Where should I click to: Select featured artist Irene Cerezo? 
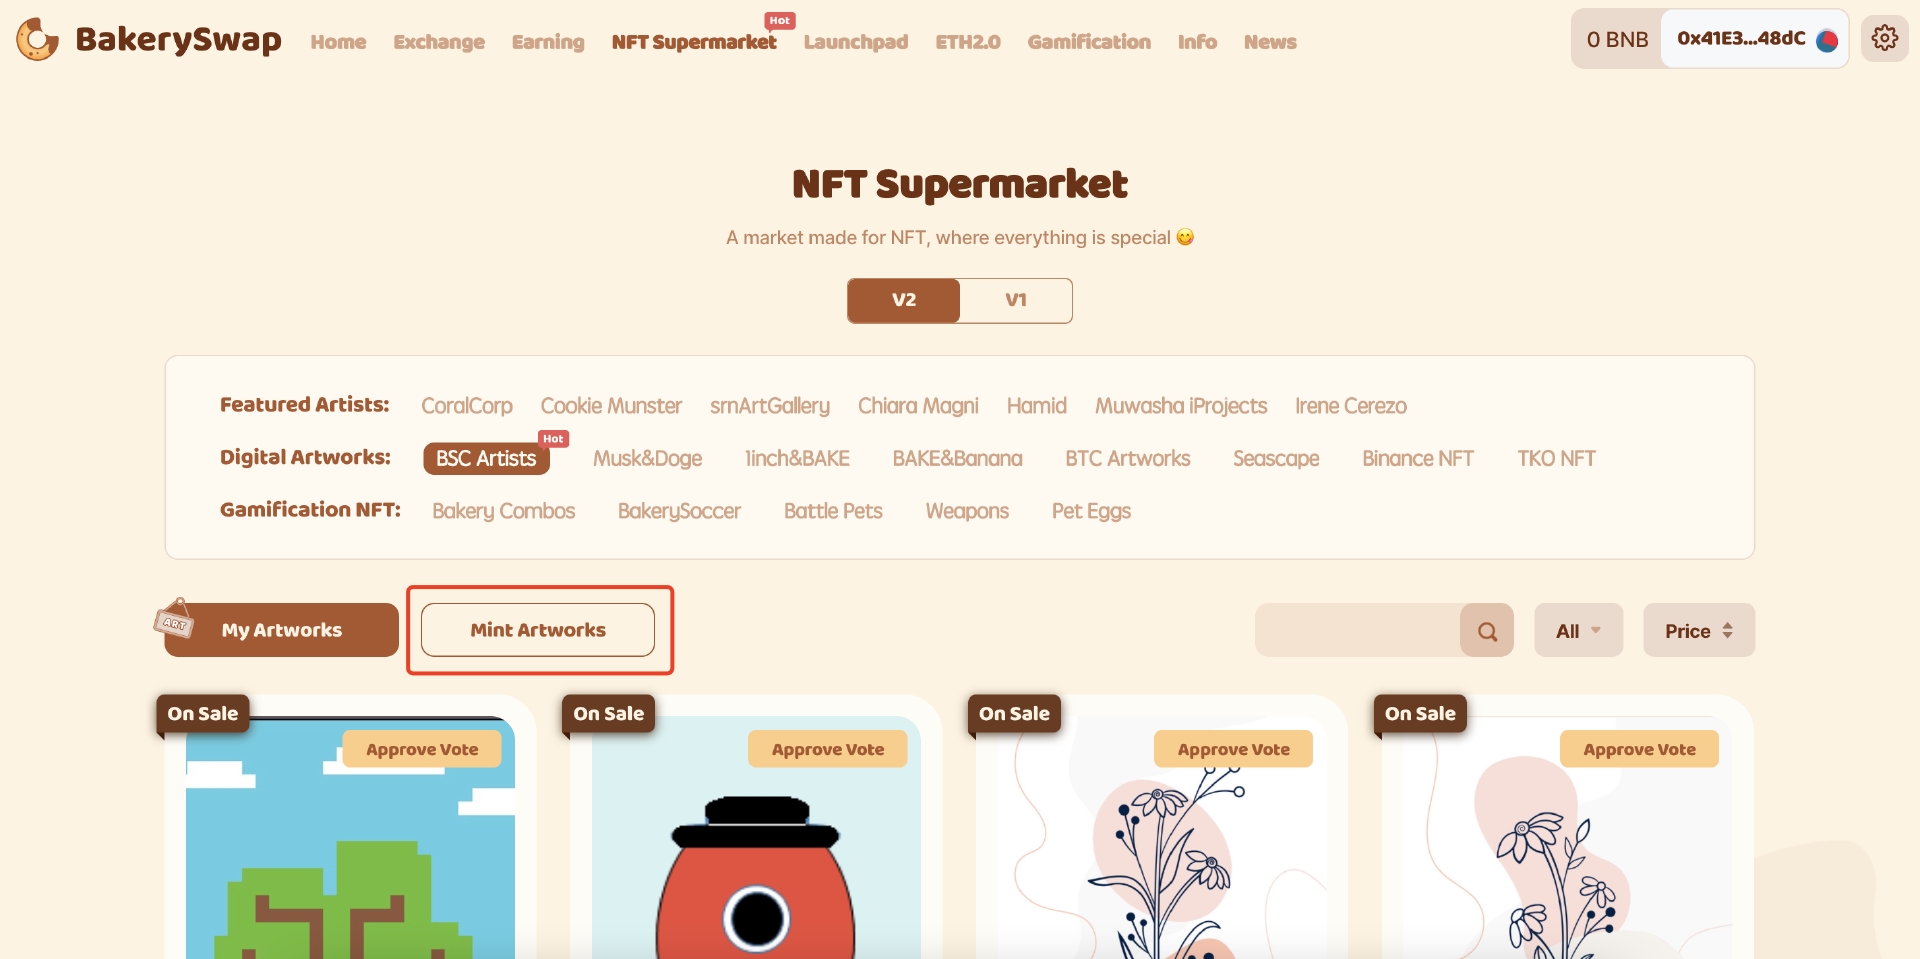point(1351,406)
